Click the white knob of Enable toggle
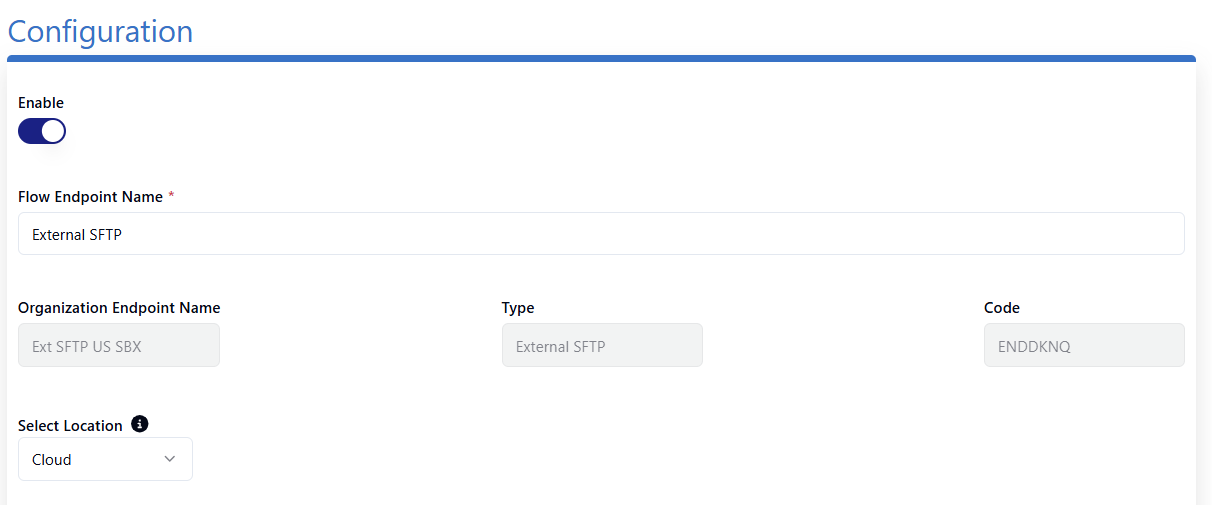 [x=53, y=131]
